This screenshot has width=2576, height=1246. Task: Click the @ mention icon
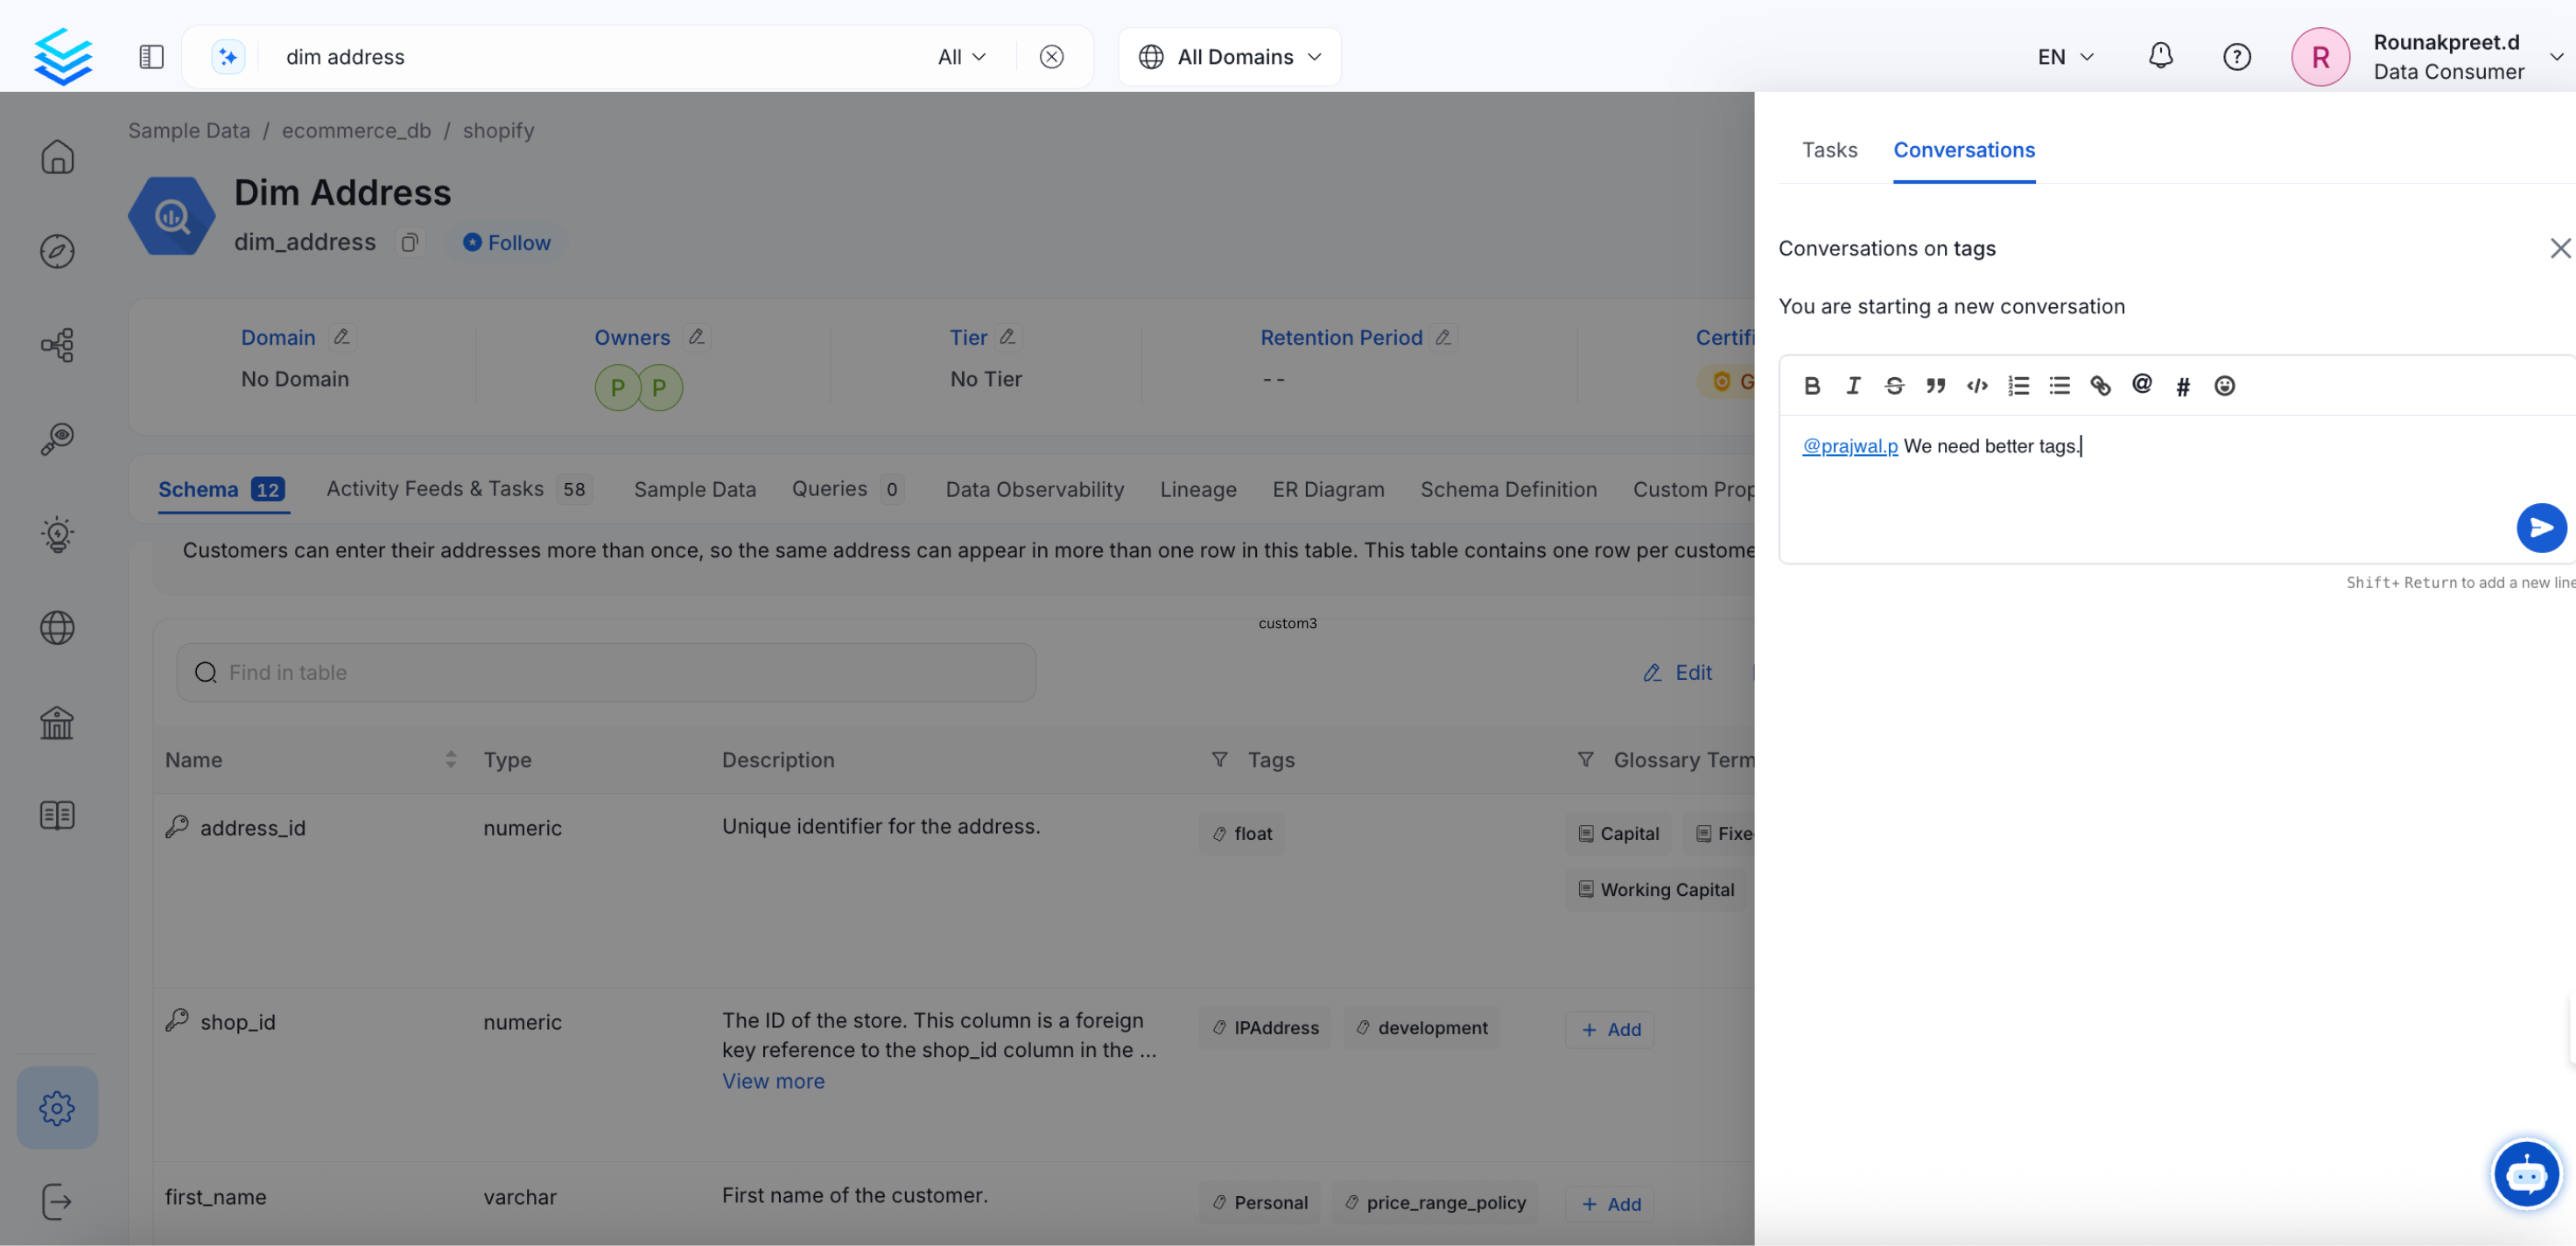pos(2142,385)
